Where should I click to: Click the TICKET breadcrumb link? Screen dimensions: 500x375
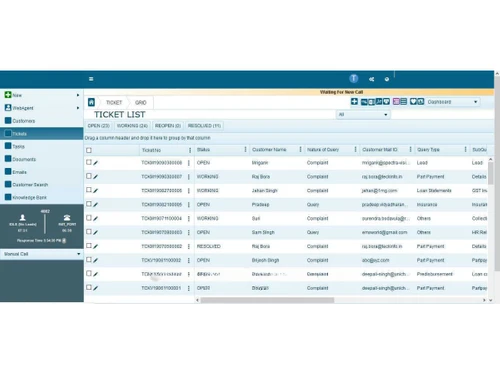(x=114, y=103)
